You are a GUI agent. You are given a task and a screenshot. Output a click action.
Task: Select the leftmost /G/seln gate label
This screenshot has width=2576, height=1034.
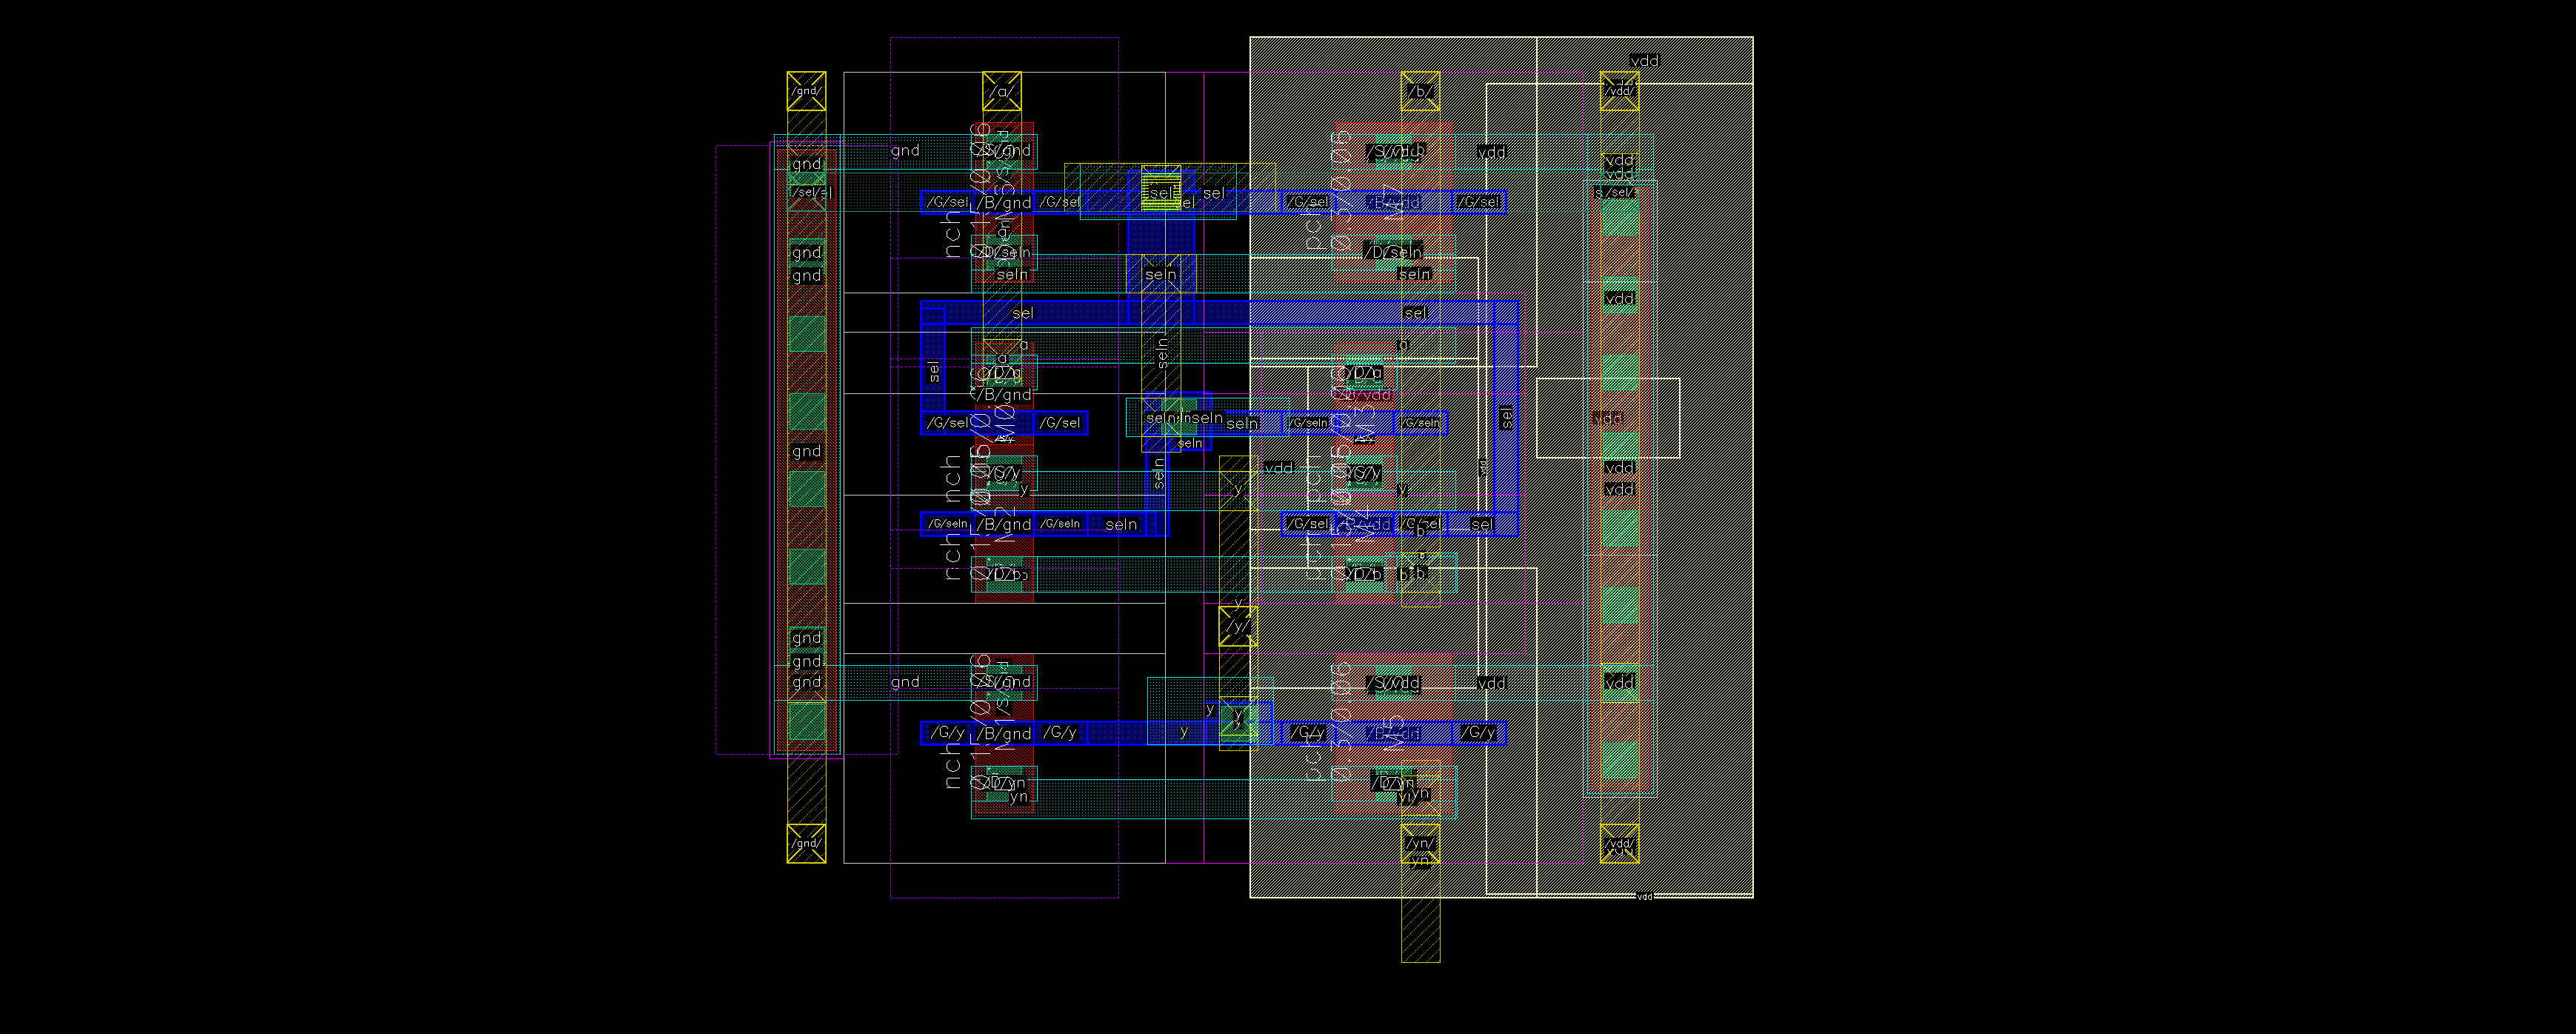(947, 524)
